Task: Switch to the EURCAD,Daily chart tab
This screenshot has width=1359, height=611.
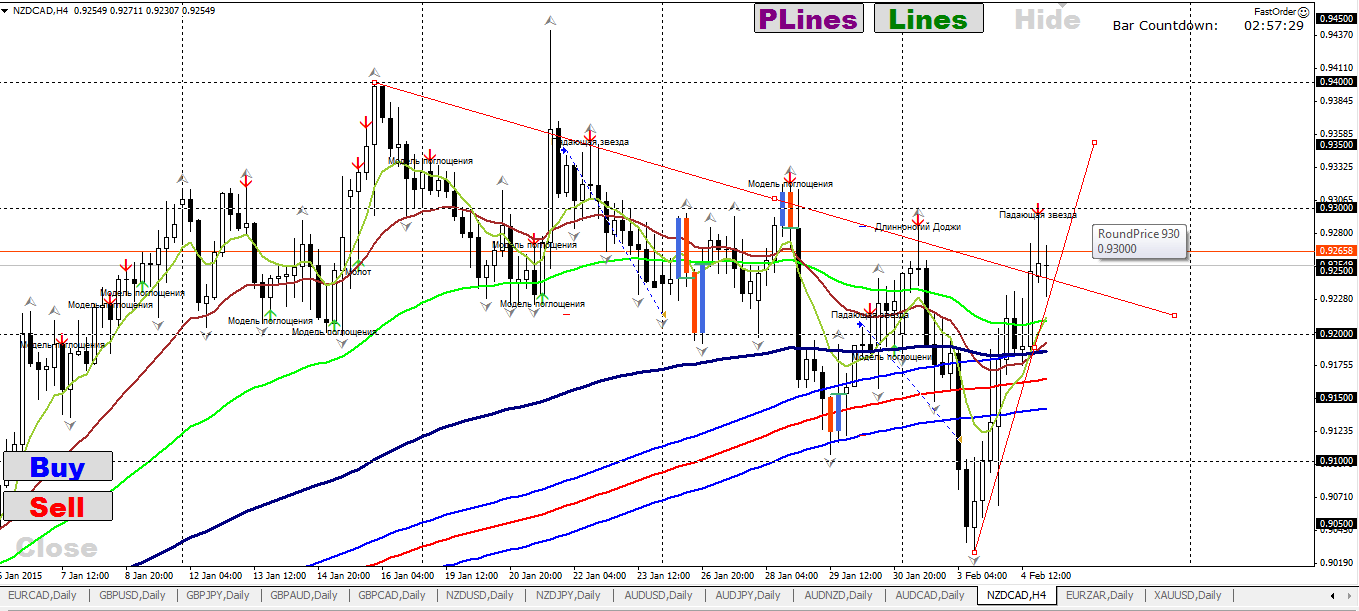Action: [43, 595]
